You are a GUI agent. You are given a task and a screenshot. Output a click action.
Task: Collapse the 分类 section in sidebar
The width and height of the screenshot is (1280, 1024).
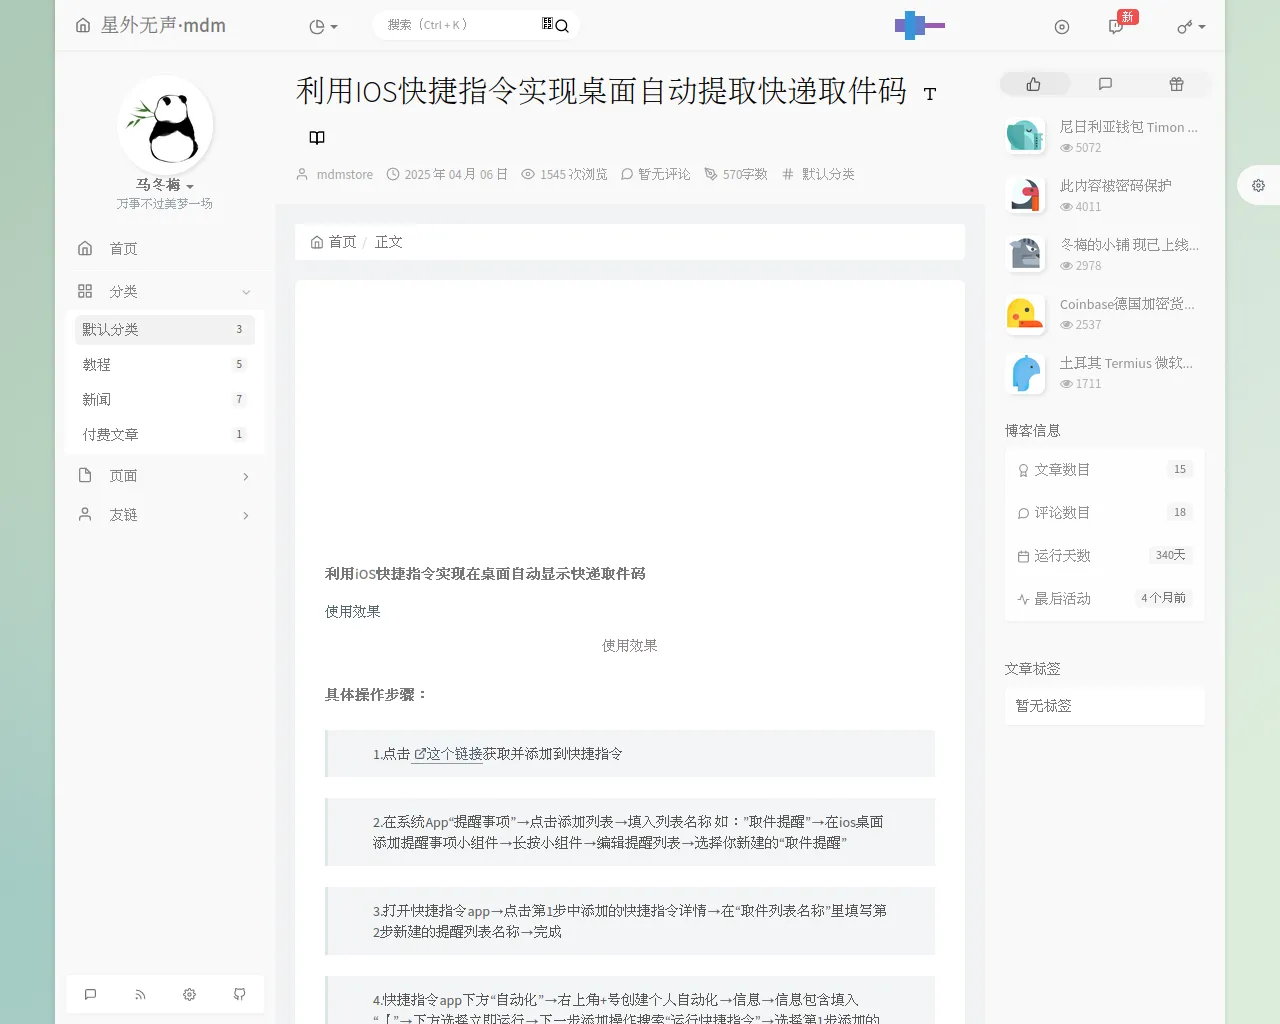(x=165, y=291)
